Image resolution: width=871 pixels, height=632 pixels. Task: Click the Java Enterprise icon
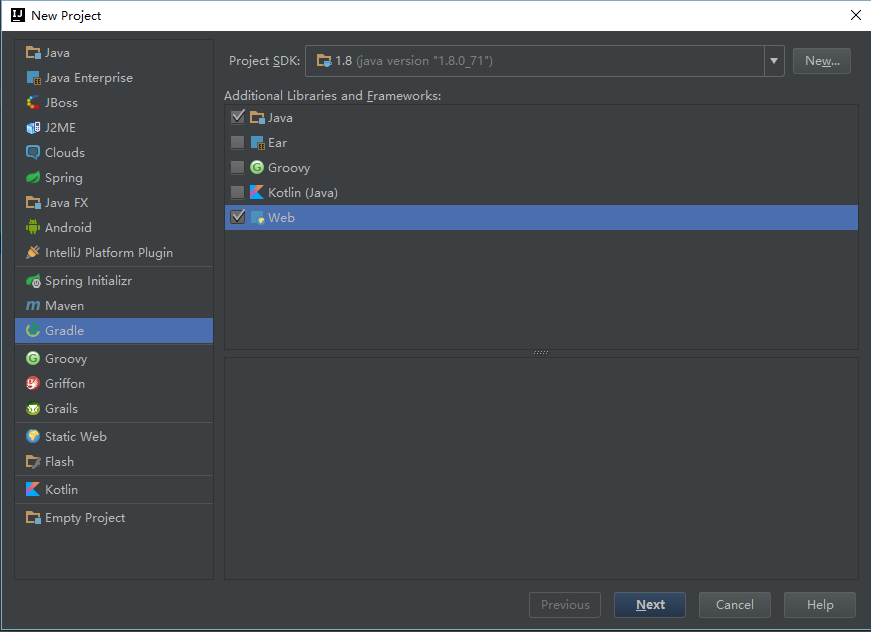[x=33, y=78]
